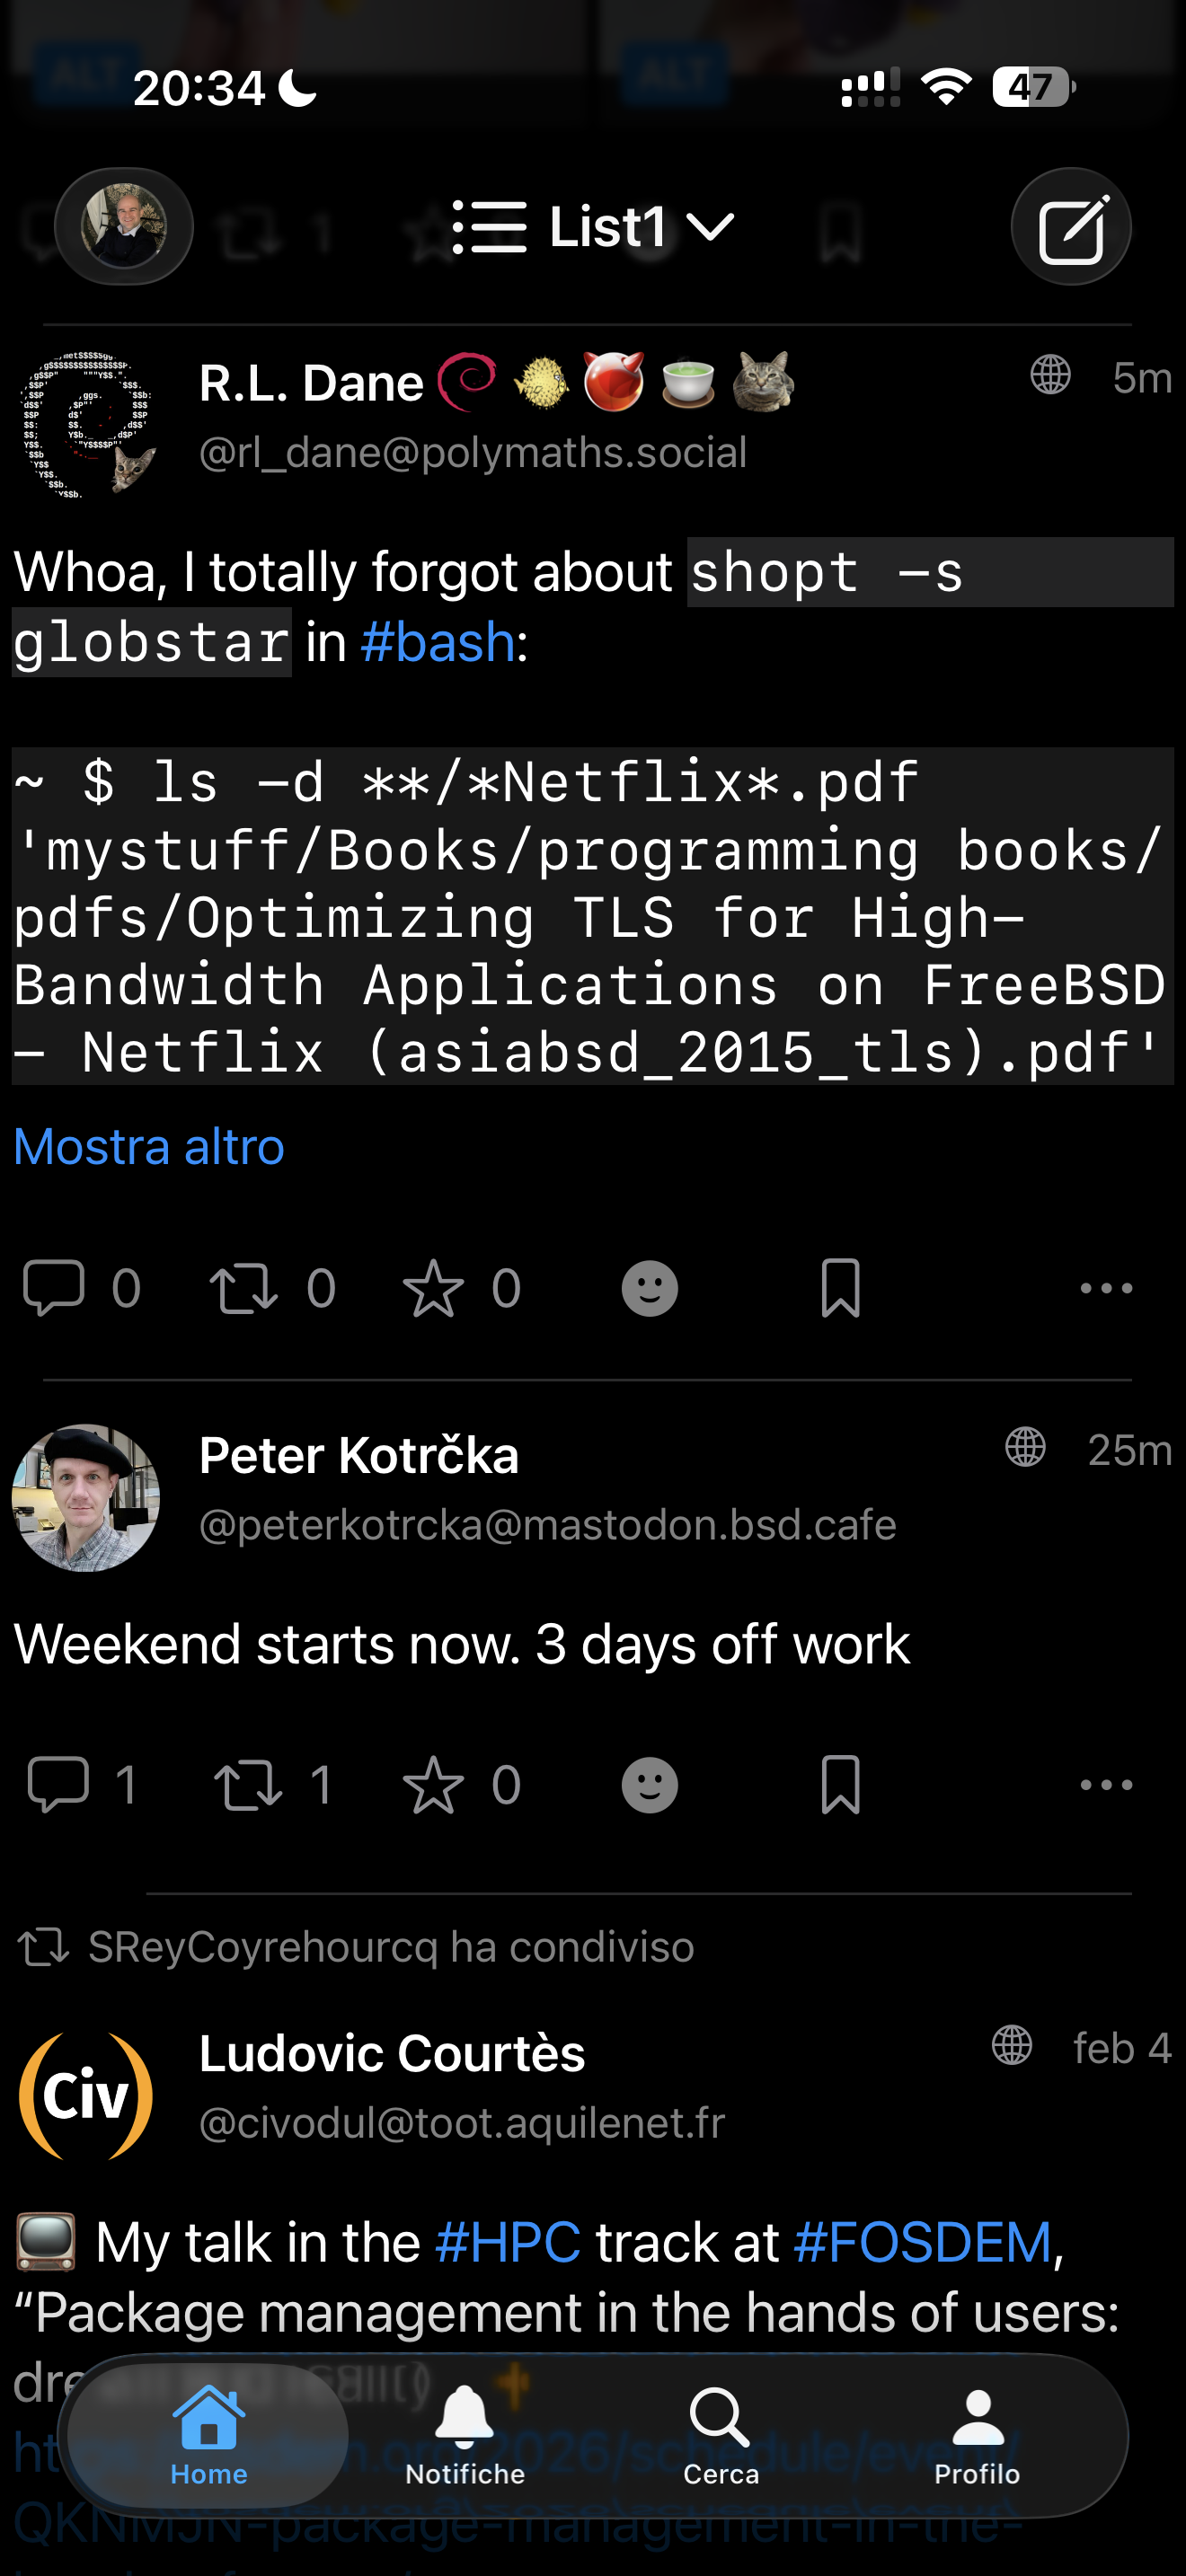
Task: Star Peter Kotrčka's weekend post
Action: [433, 1784]
